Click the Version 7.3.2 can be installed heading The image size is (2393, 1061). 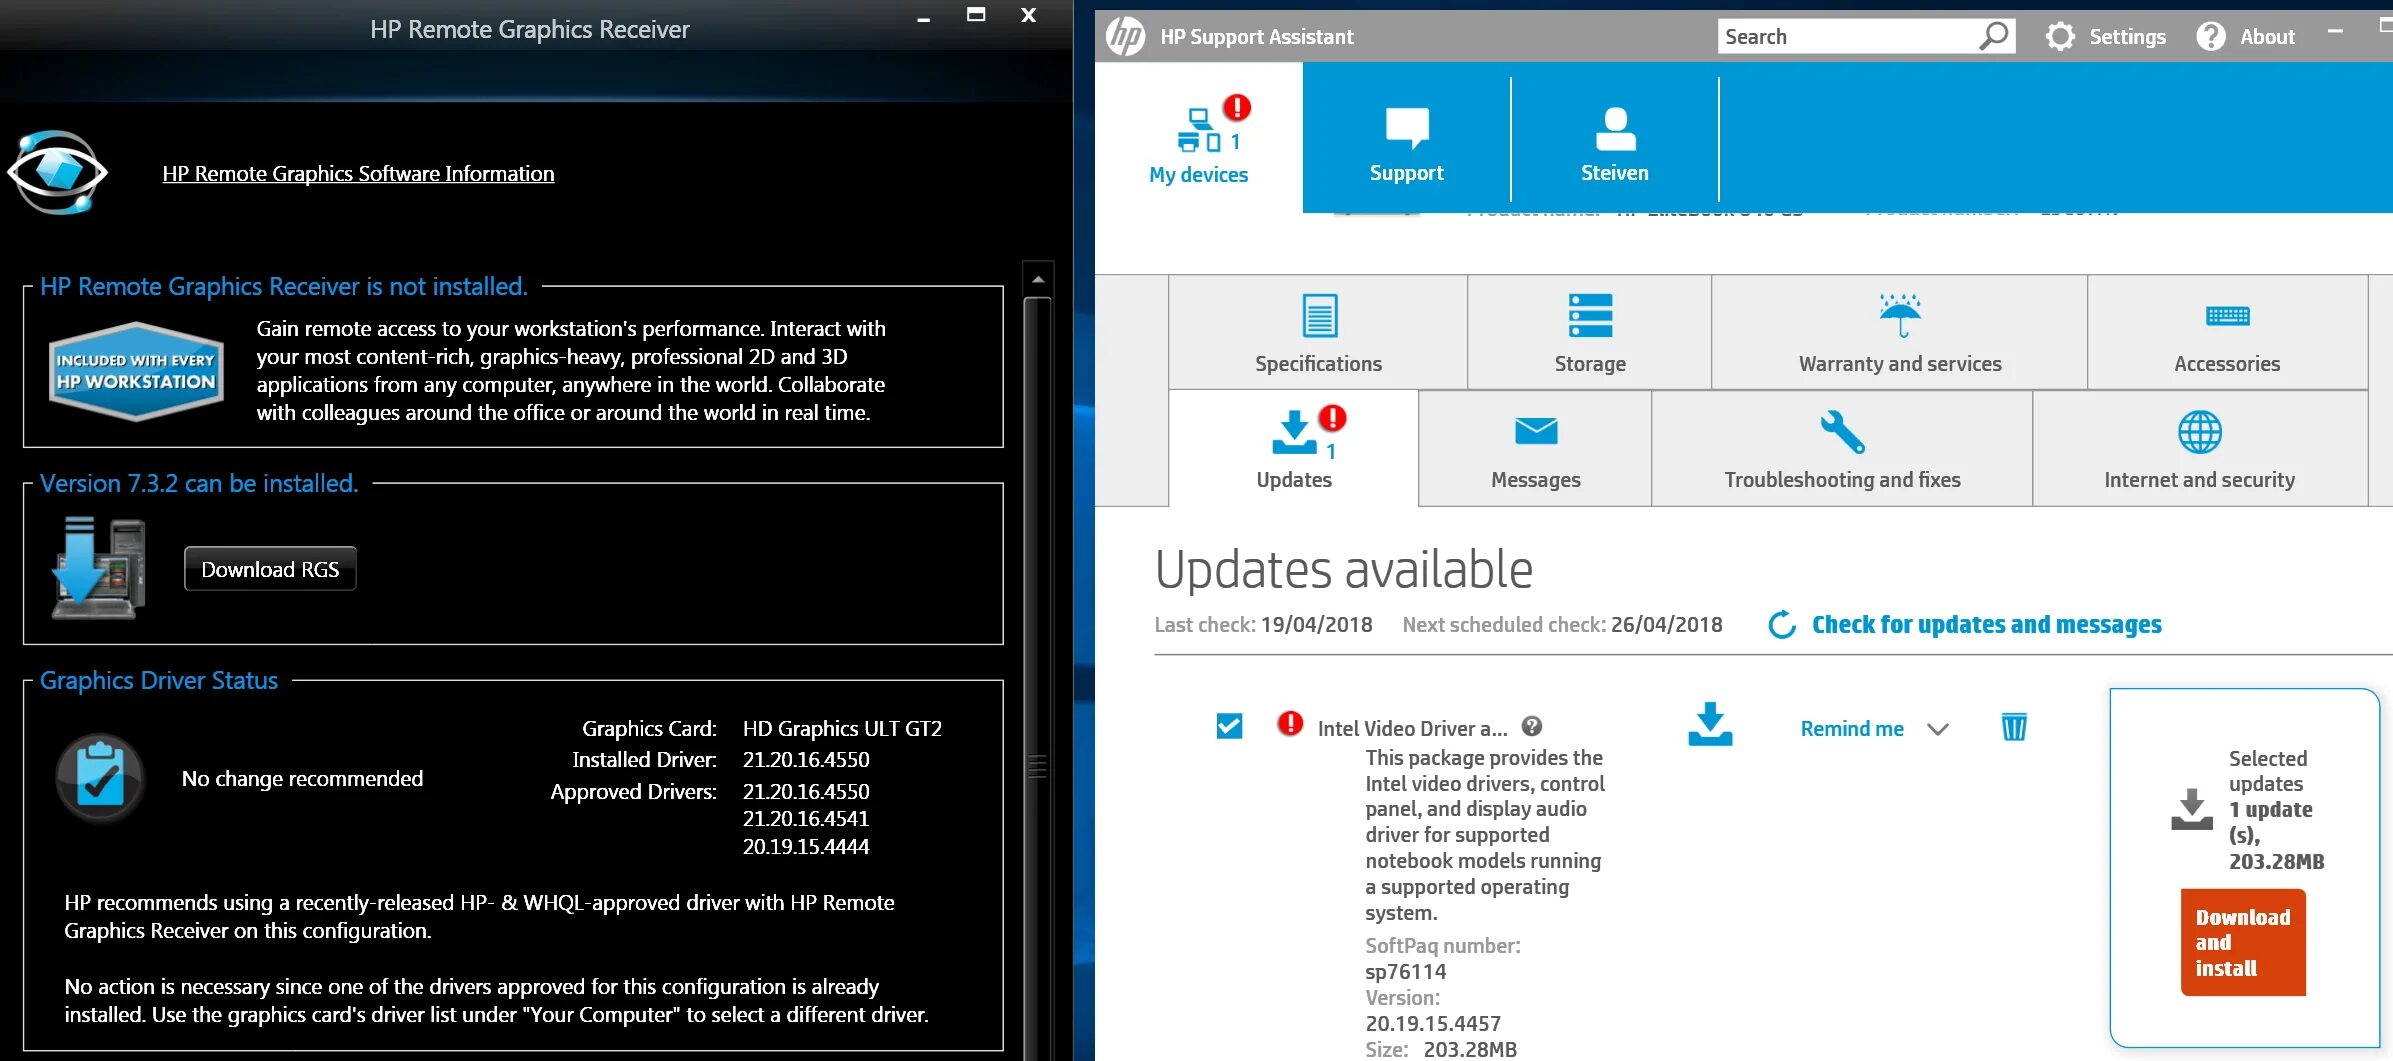(199, 484)
